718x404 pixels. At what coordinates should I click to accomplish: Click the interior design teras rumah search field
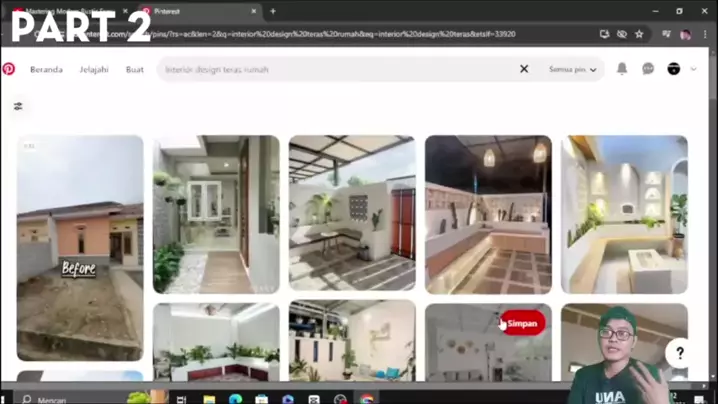(340, 70)
